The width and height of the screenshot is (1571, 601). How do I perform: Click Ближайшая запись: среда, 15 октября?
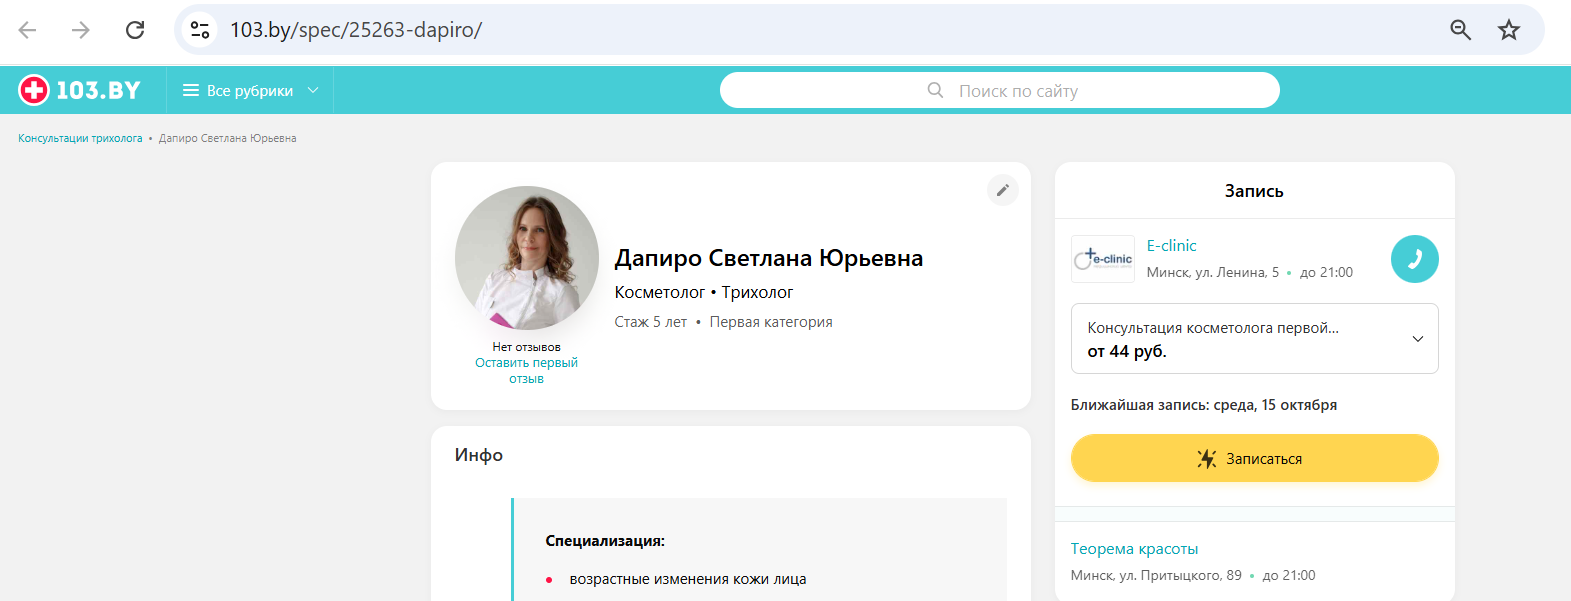pos(1204,405)
